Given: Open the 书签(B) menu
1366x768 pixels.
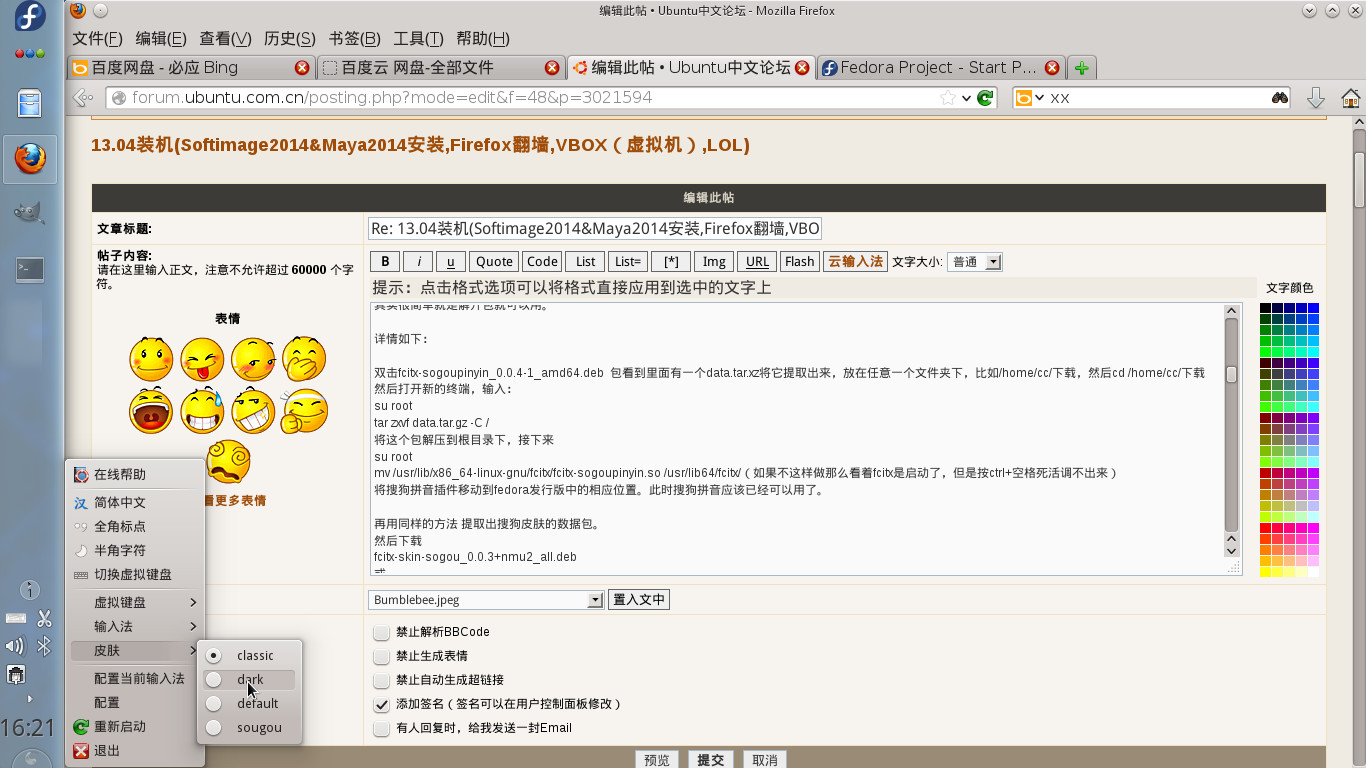Looking at the screenshot, I should (x=354, y=39).
